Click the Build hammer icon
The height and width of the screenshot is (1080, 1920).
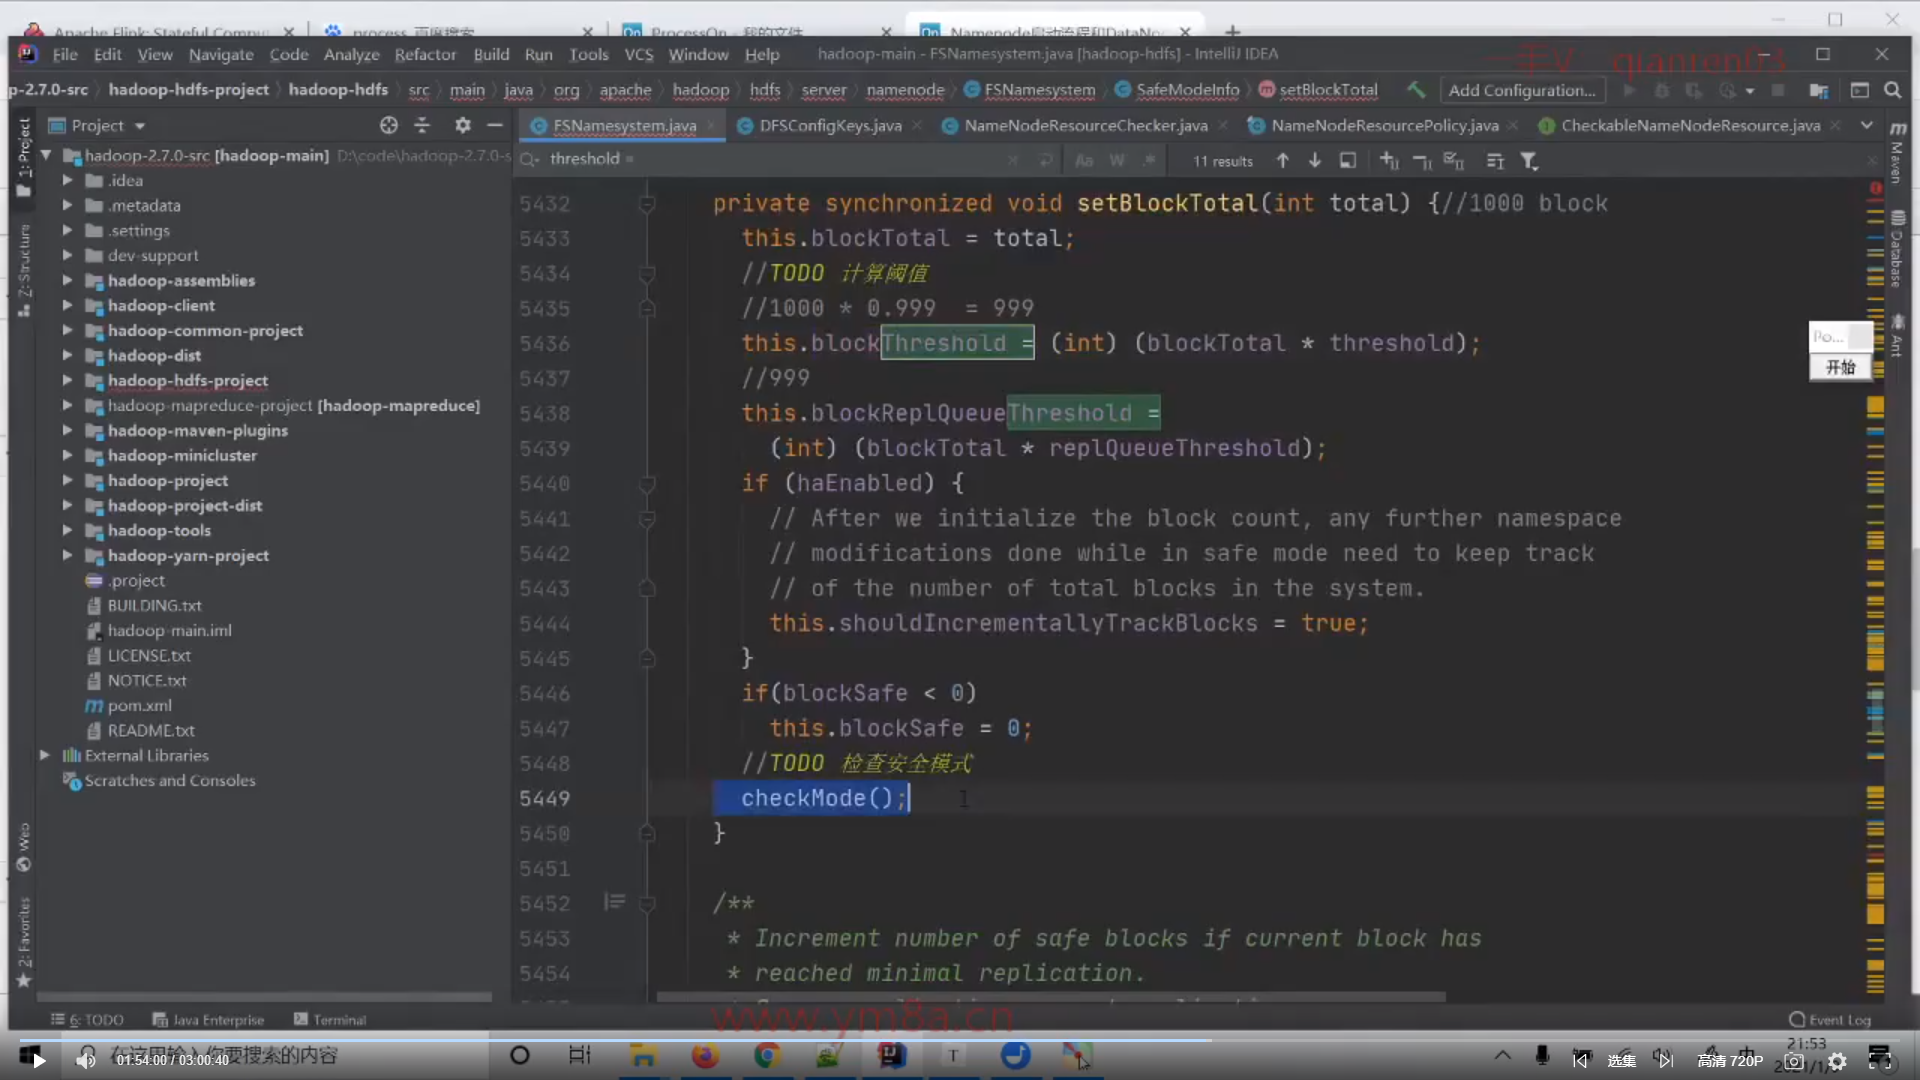point(1416,89)
